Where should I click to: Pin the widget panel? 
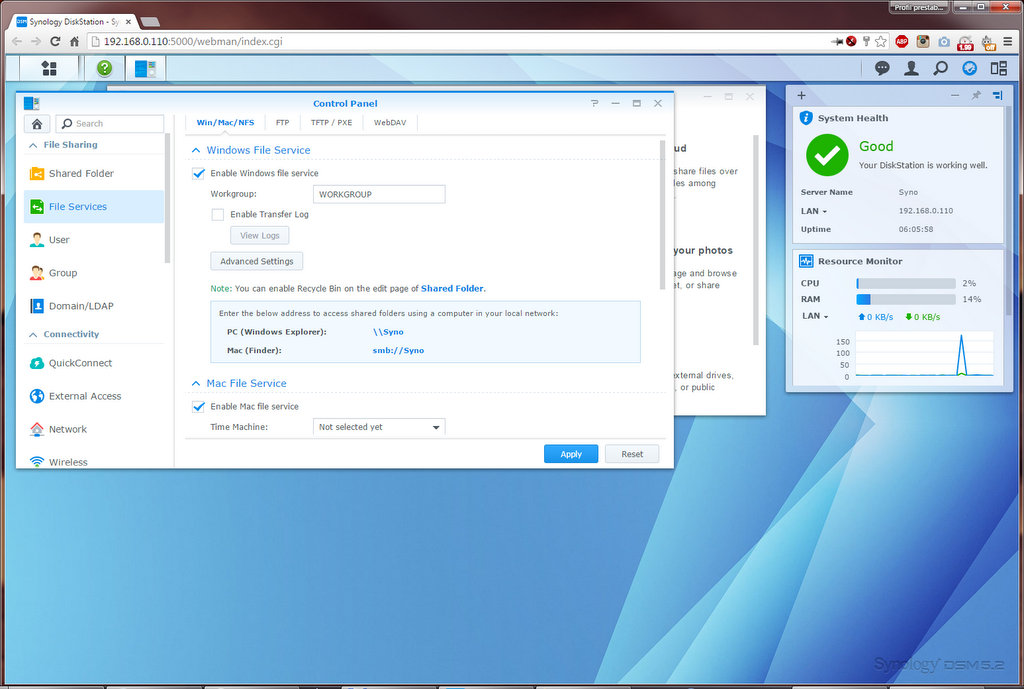tap(976, 95)
